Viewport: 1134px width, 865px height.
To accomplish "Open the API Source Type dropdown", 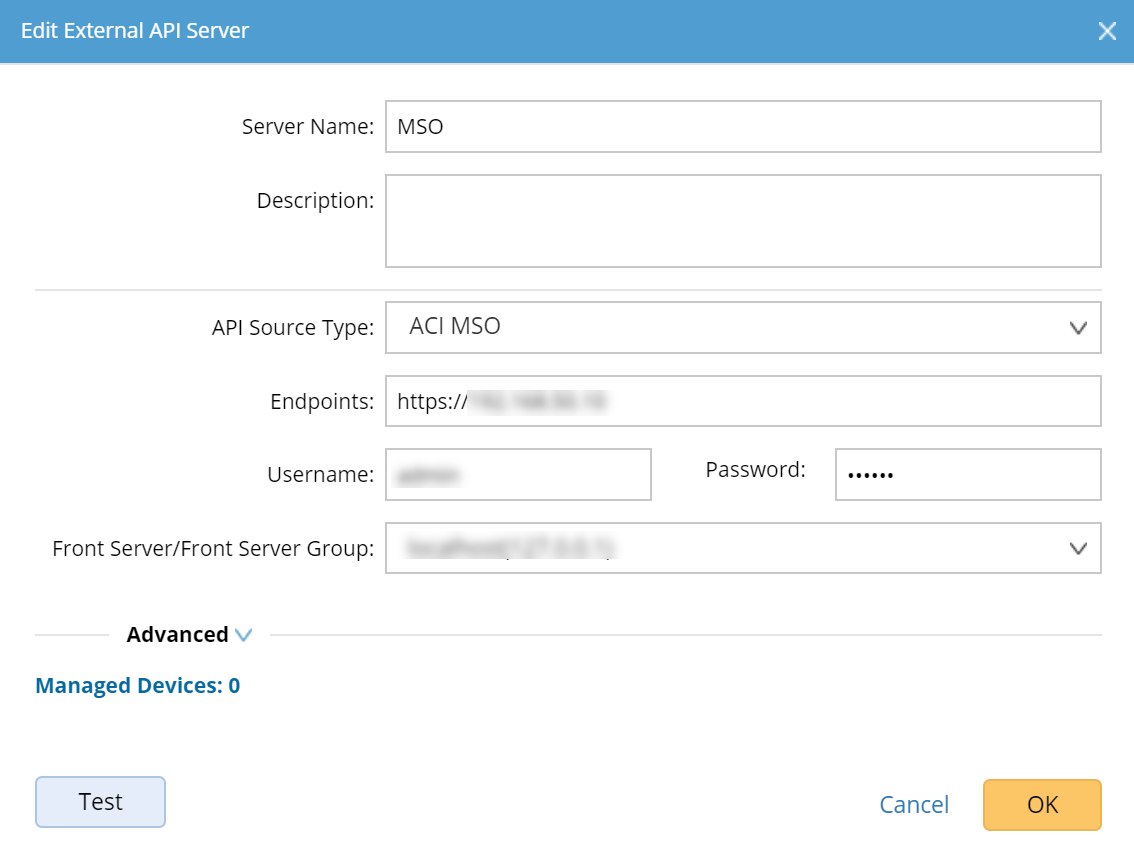I will coord(742,327).
